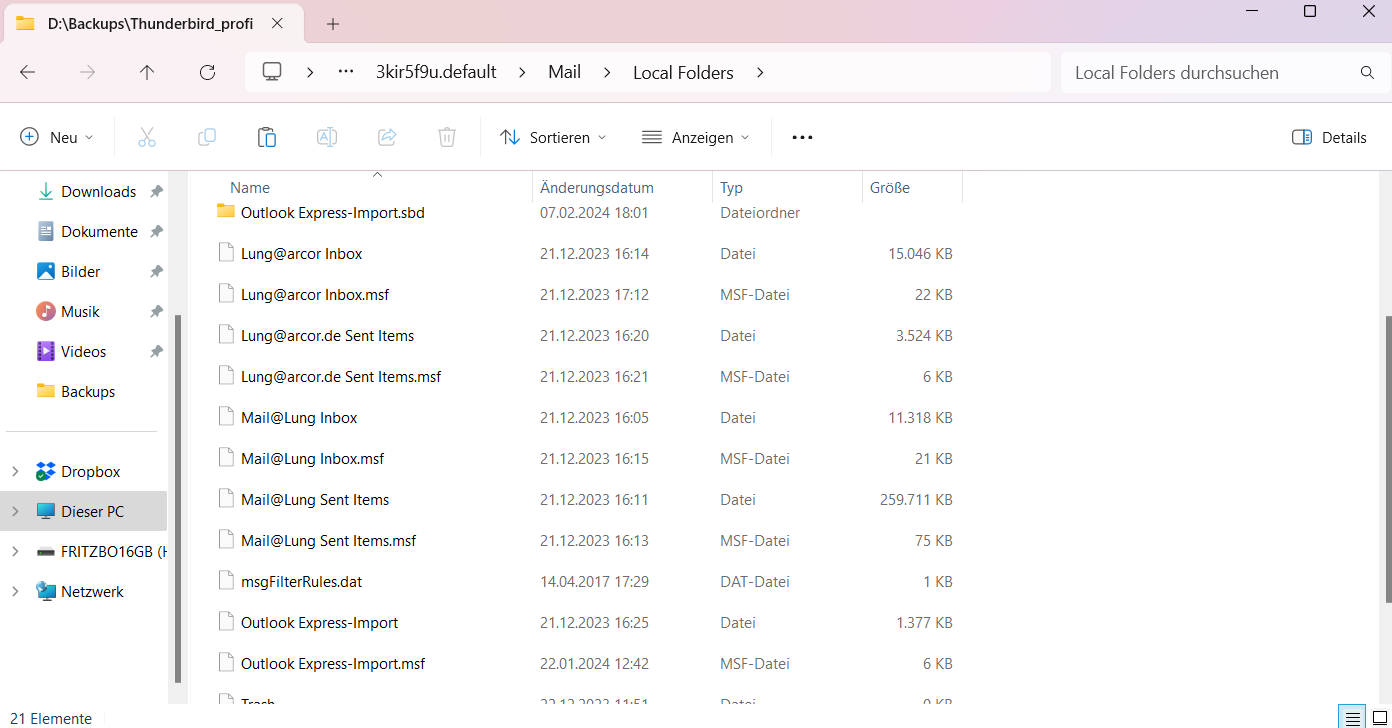The image size is (1392, 728).
Task: Click the Paste clipboard icon
Action: coord(267,138)
